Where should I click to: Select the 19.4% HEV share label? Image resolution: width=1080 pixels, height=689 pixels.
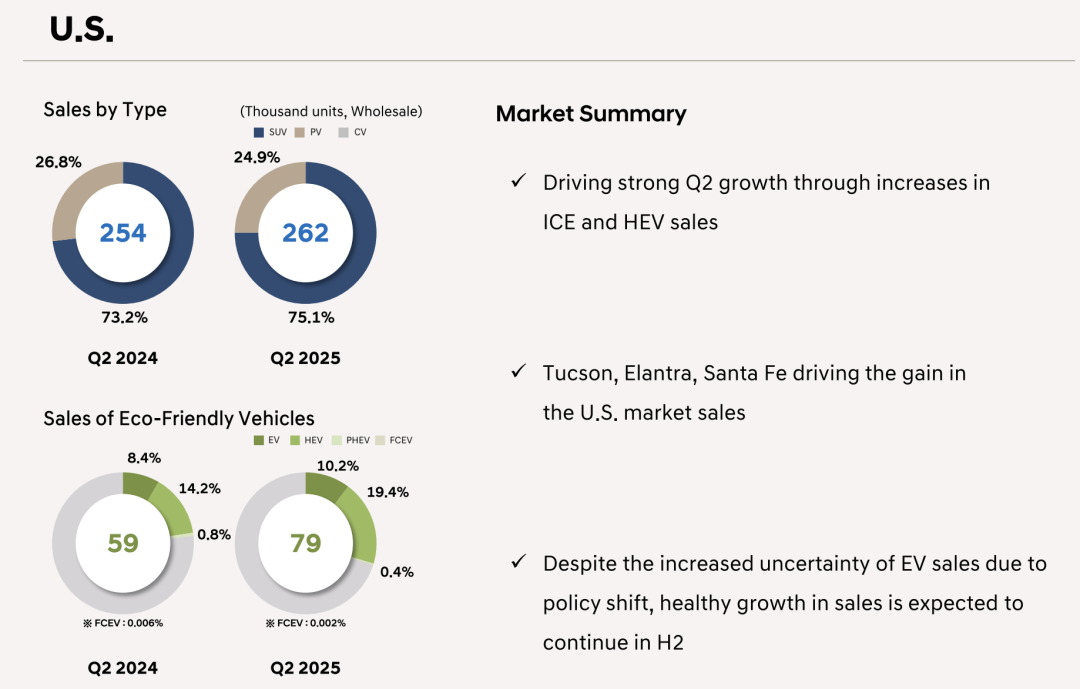(x=387, y=493)
